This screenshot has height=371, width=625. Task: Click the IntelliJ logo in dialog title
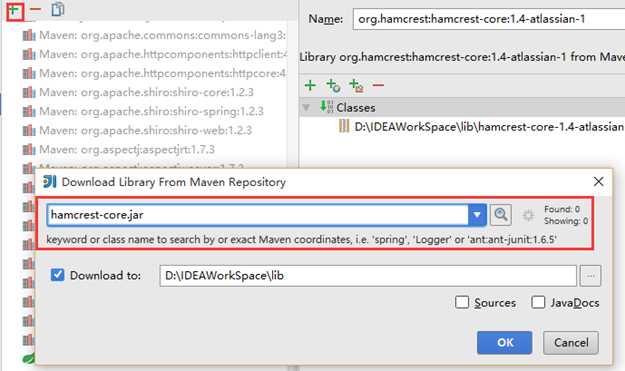point(50,182)
